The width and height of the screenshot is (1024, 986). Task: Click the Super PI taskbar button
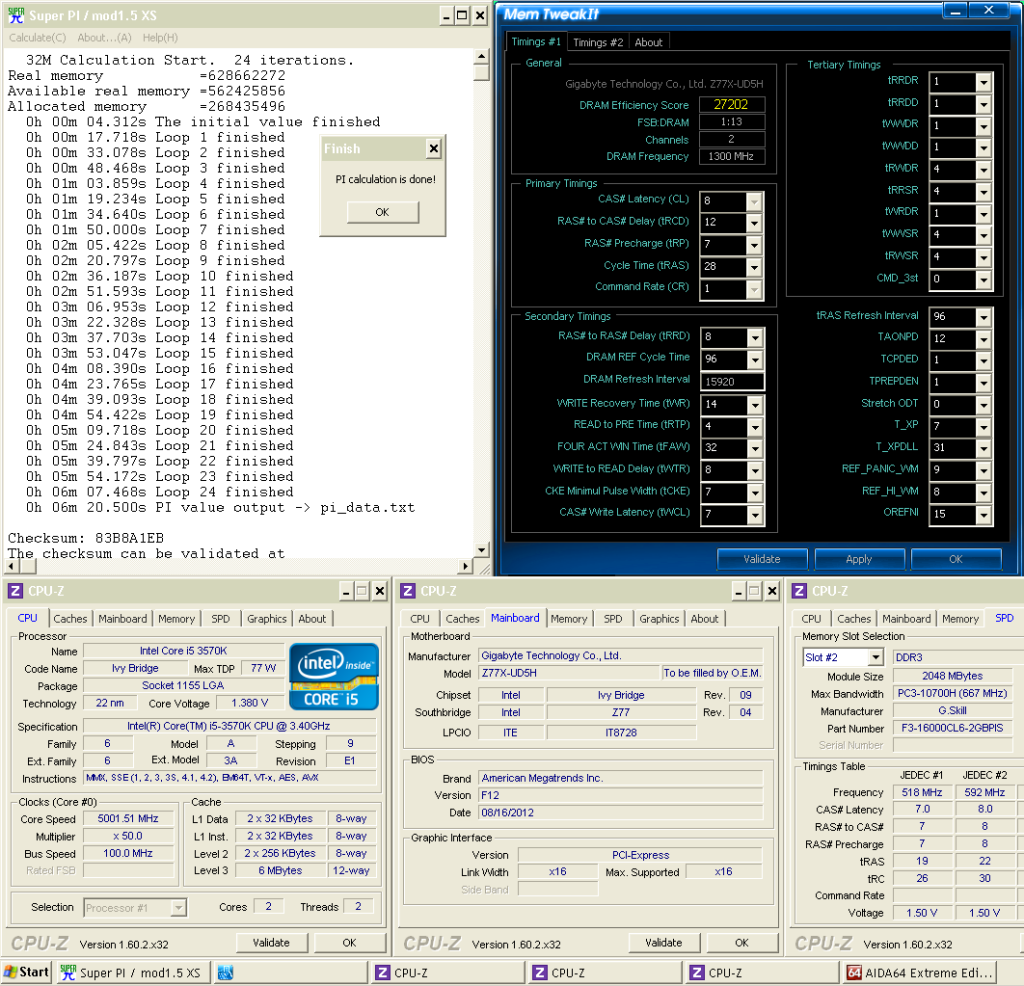point(131,972)
